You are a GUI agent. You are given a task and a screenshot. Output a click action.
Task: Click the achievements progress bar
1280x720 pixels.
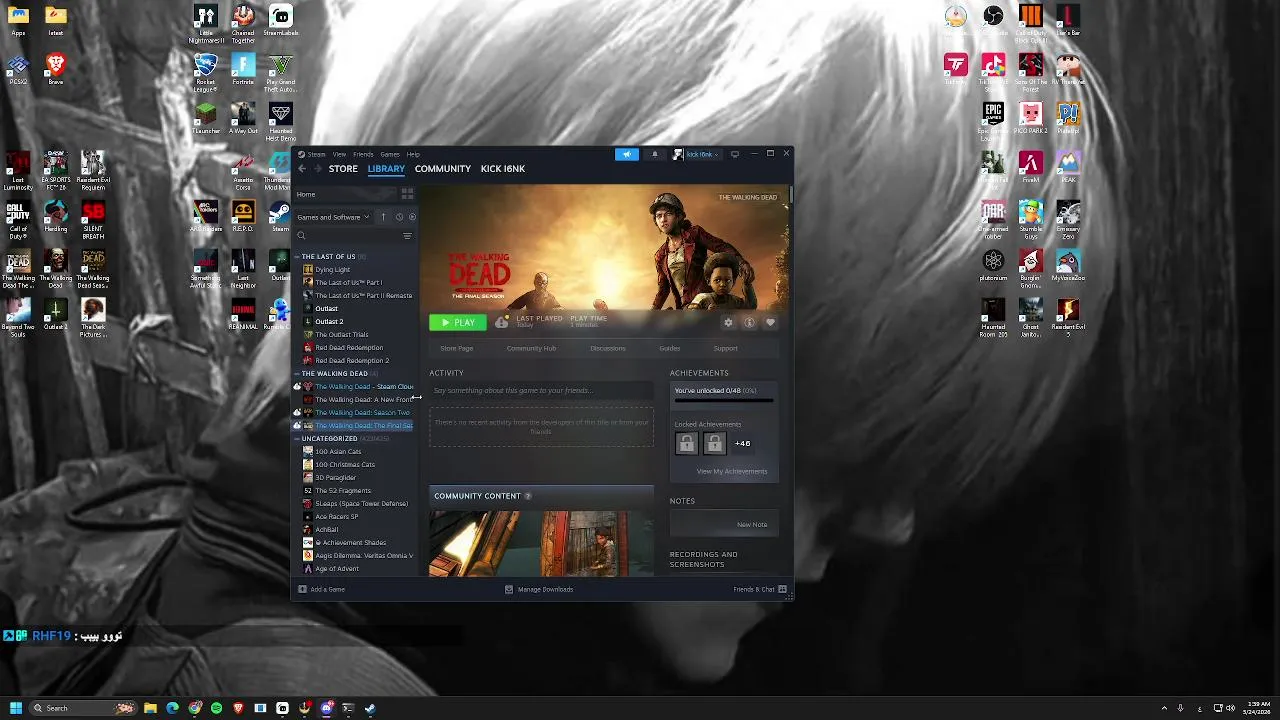723,400
